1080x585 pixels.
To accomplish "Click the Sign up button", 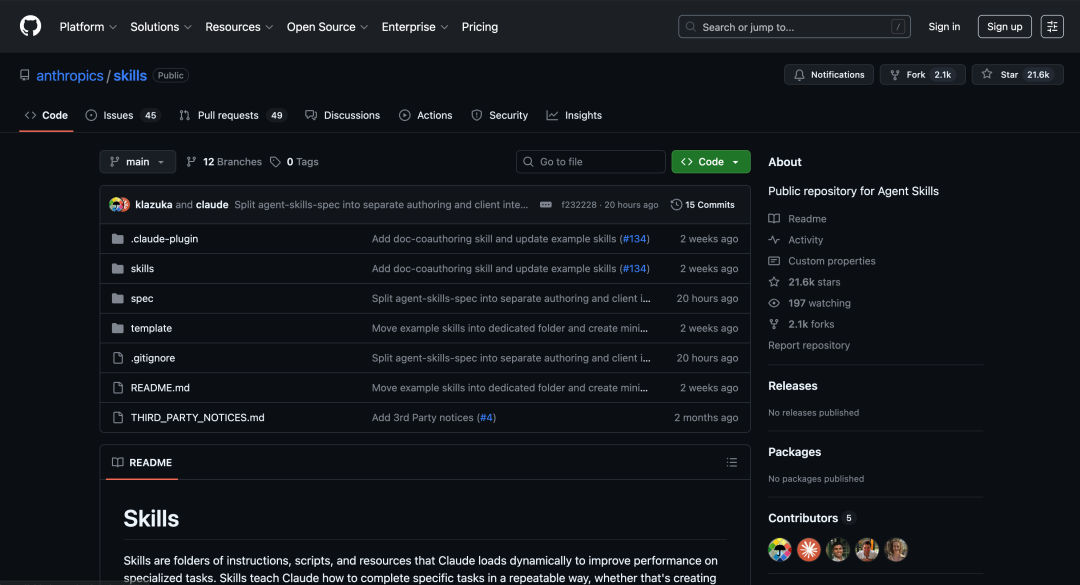I will point(1004,27).
